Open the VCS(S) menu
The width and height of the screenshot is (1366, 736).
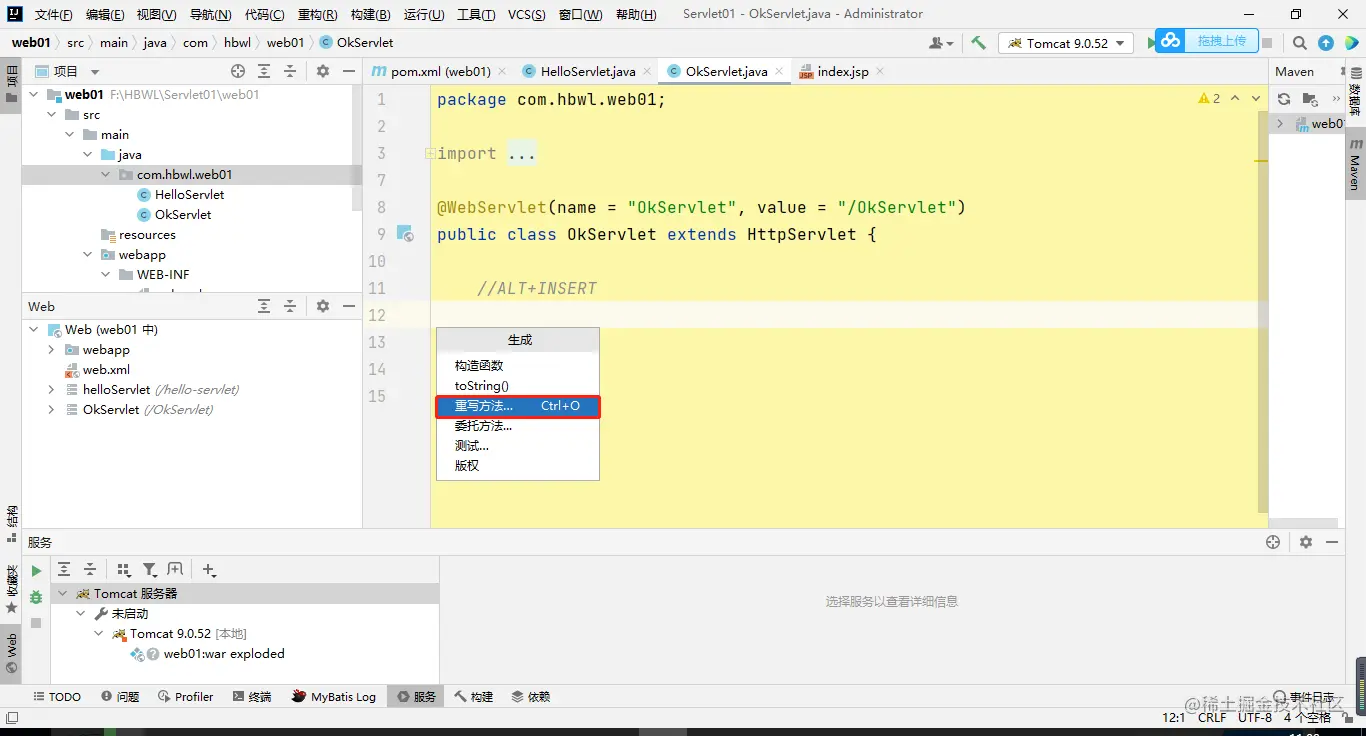coord(527,14)
